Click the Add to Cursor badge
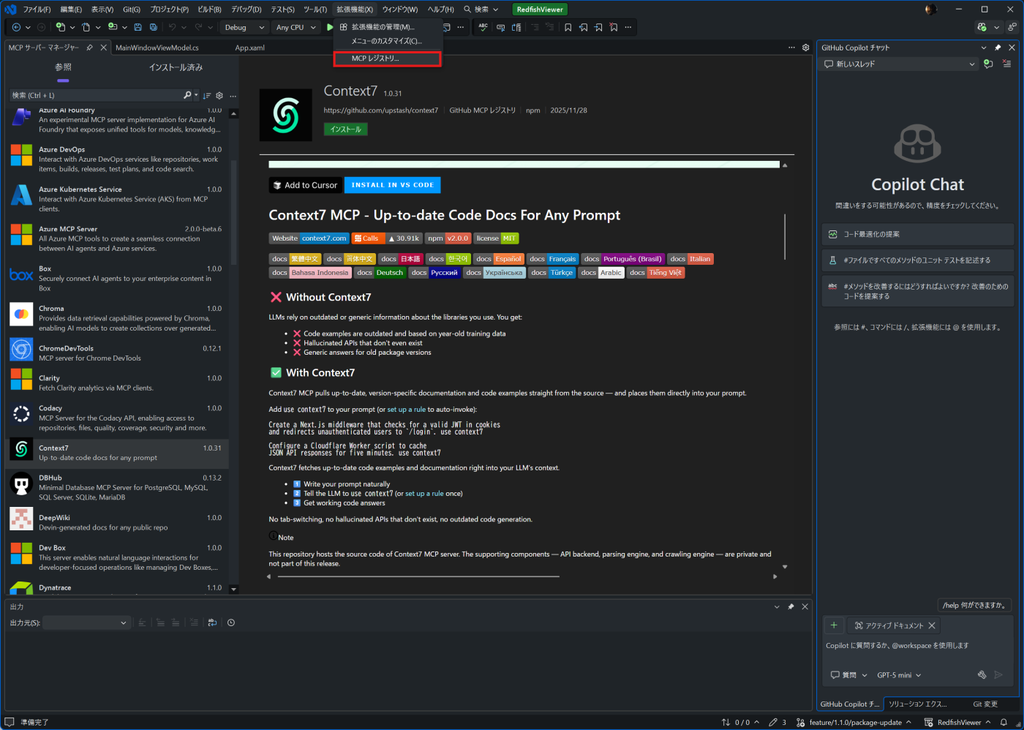The width and height of the screenshot is (1024, 730). [x=305, y=185]
